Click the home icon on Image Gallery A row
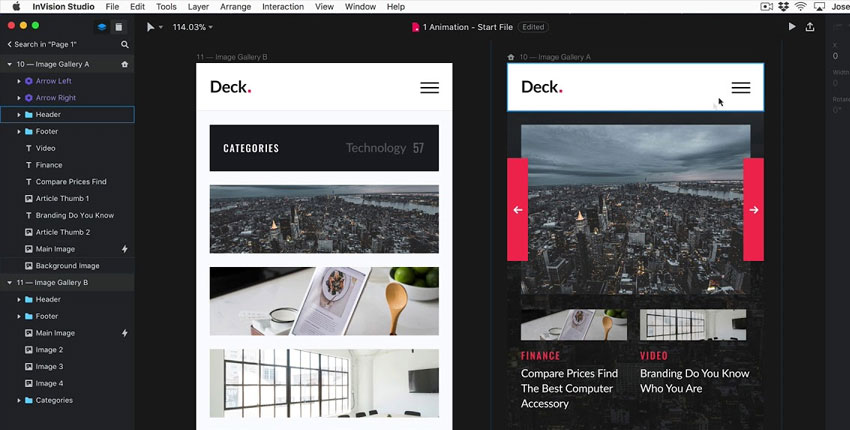The image size is (850, 430). tap(125, 64)
